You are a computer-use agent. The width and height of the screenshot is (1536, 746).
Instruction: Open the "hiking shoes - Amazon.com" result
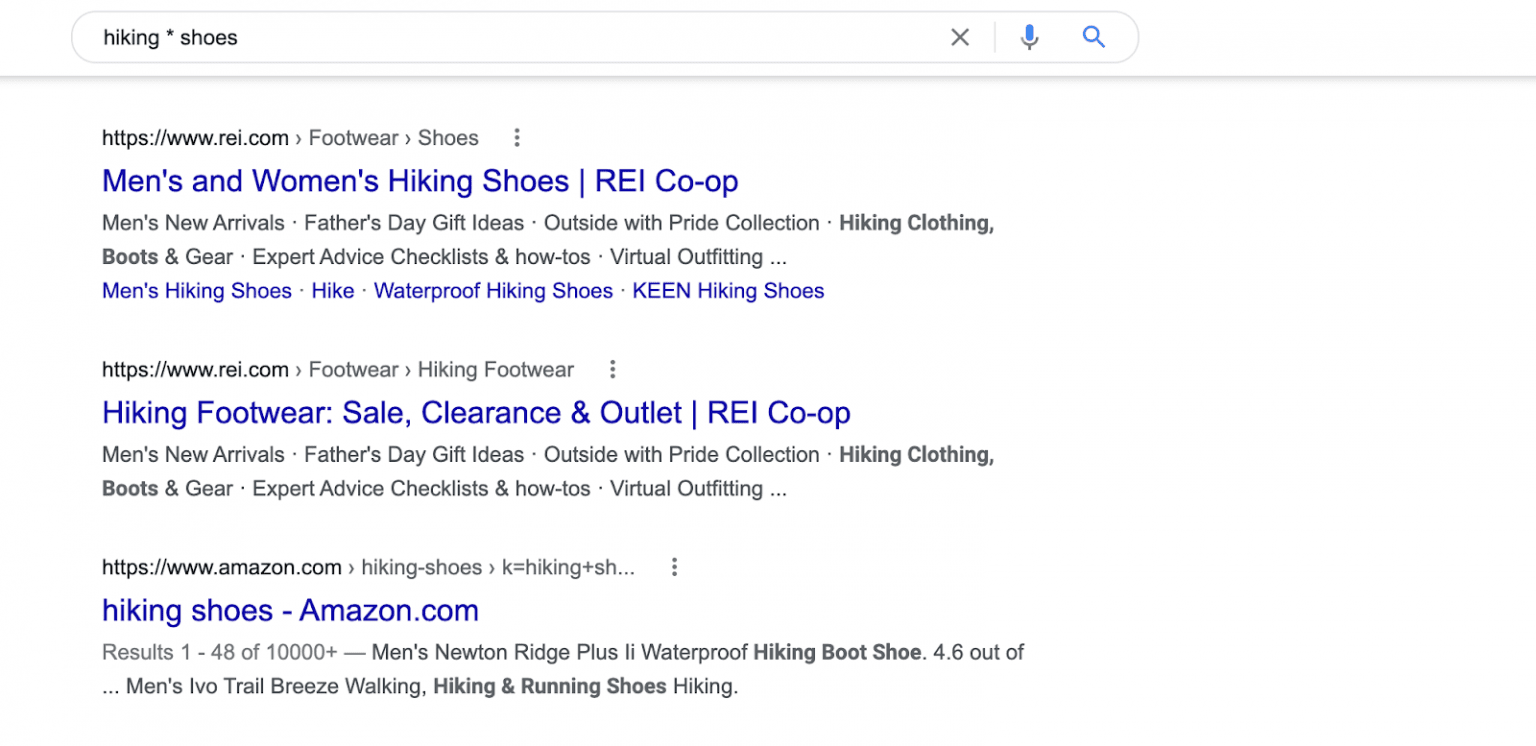click(289, 610)
